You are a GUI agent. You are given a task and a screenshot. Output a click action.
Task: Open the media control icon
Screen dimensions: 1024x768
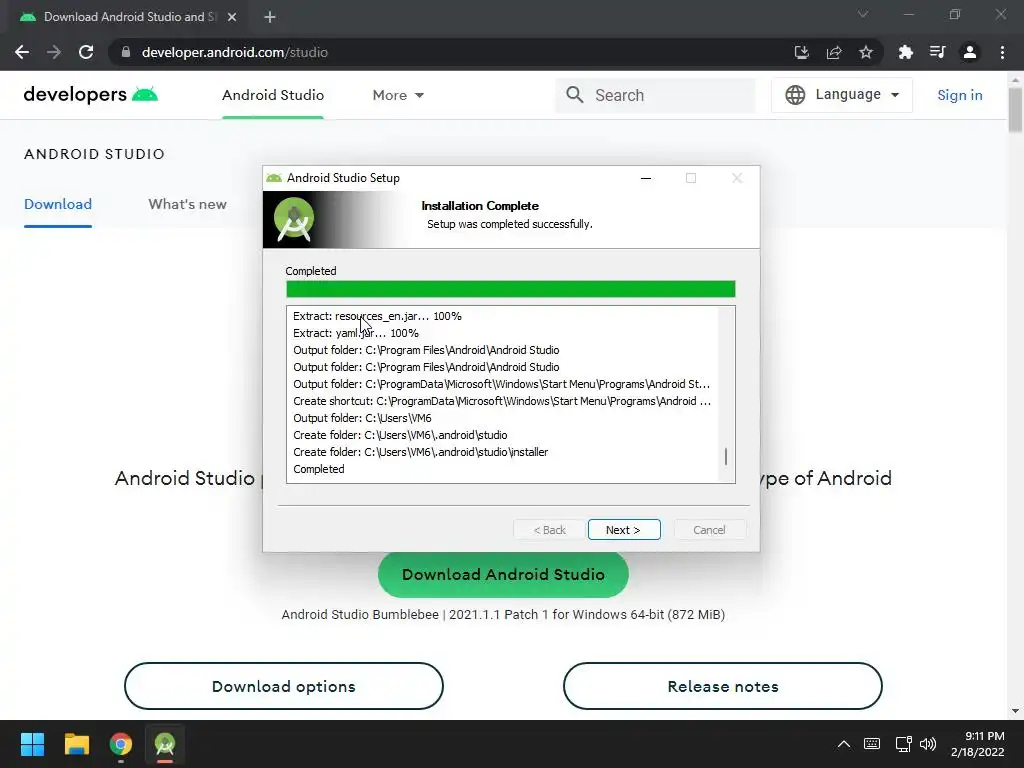point(937,52)
